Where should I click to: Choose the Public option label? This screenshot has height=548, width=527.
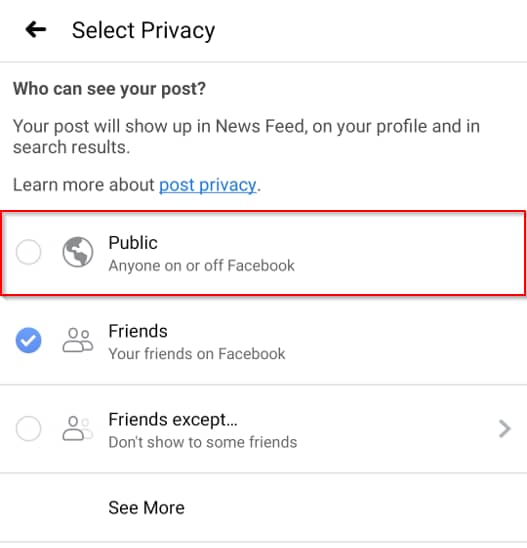[133, 243]
